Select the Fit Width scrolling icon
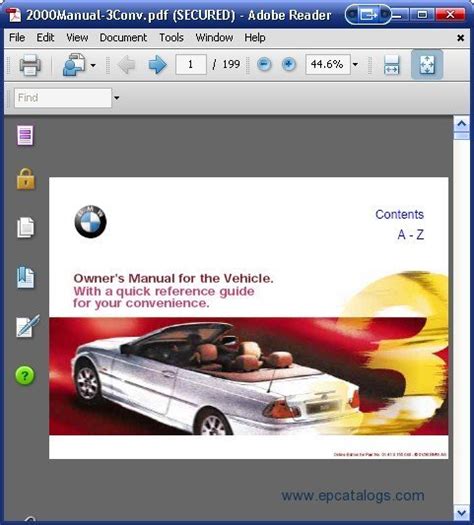Image resolution: width=474 pixels, height=525 pixels. [x=392, y=65]
